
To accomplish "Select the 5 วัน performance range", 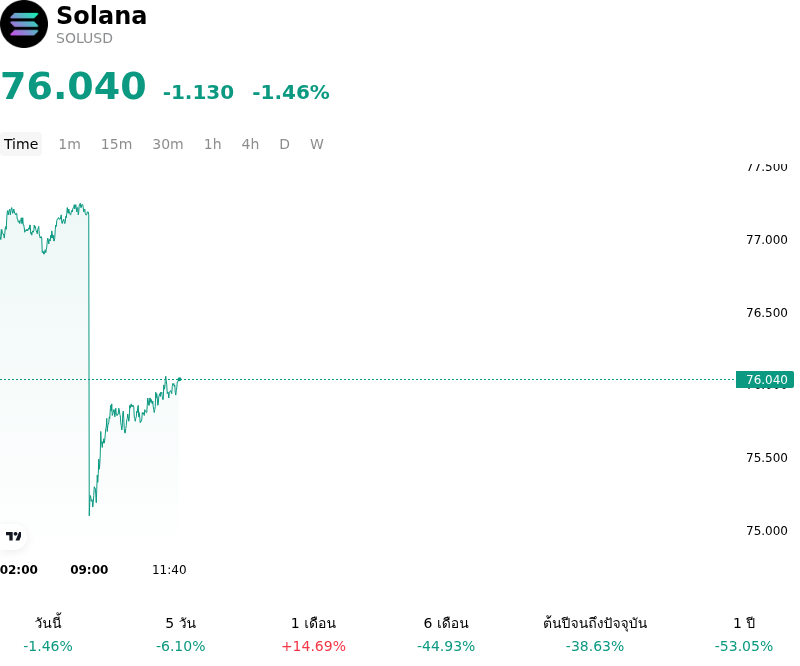I will [x=181, y=634].
